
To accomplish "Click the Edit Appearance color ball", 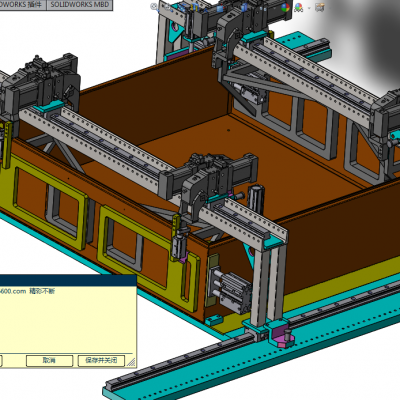I will coord(285,7).
